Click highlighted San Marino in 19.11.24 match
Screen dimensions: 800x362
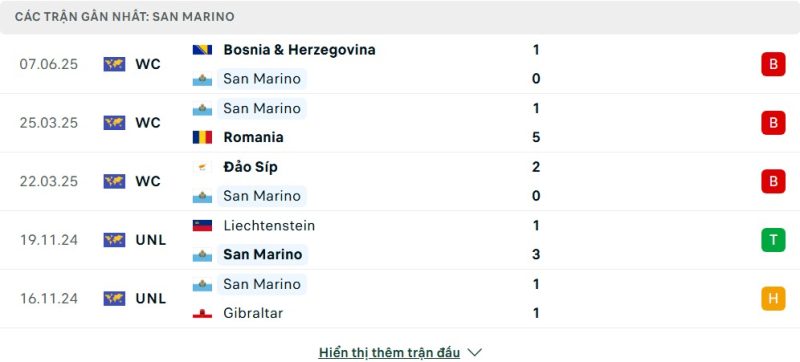tap(263, 254)
